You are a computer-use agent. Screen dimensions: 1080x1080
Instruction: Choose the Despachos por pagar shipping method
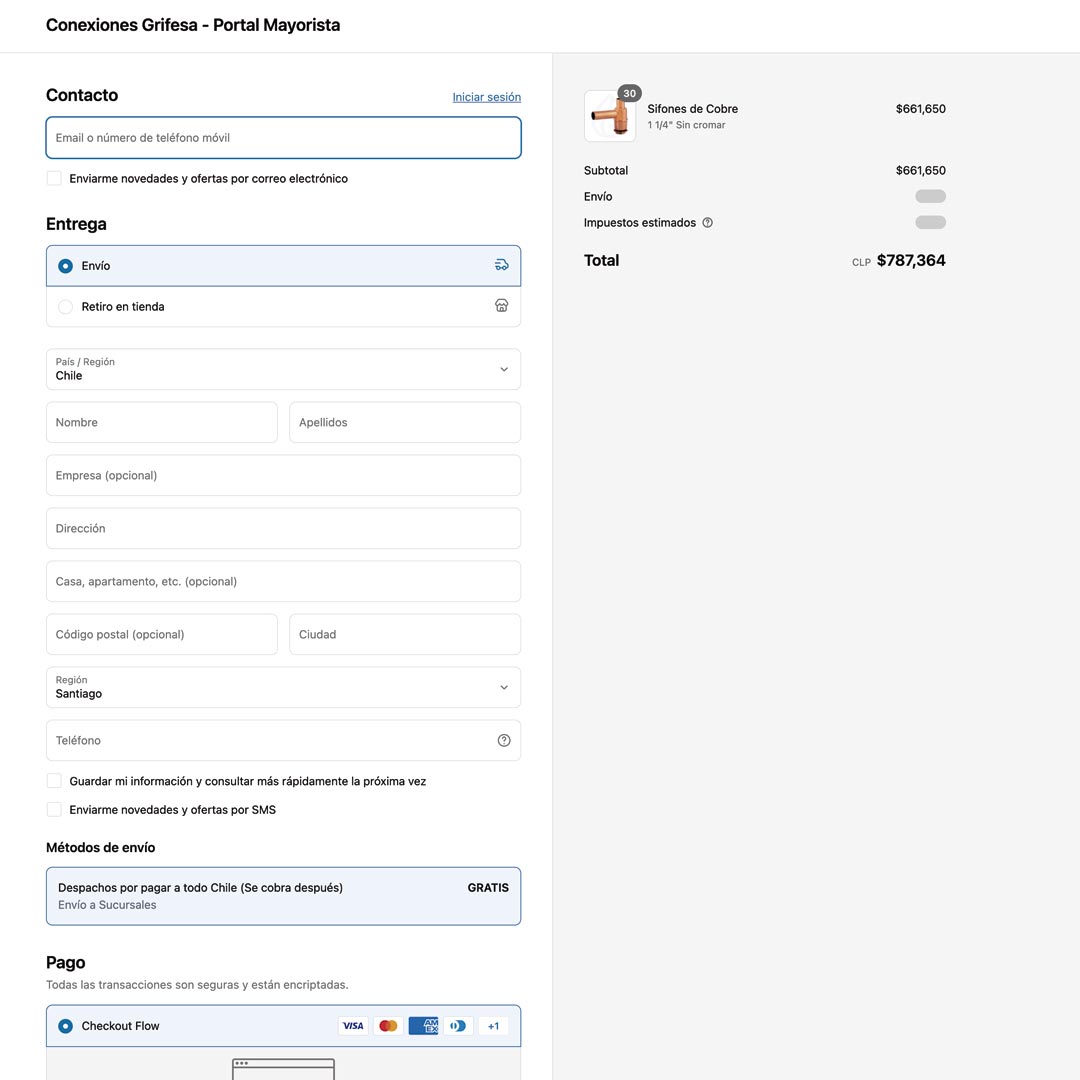[x=283, y=896]
